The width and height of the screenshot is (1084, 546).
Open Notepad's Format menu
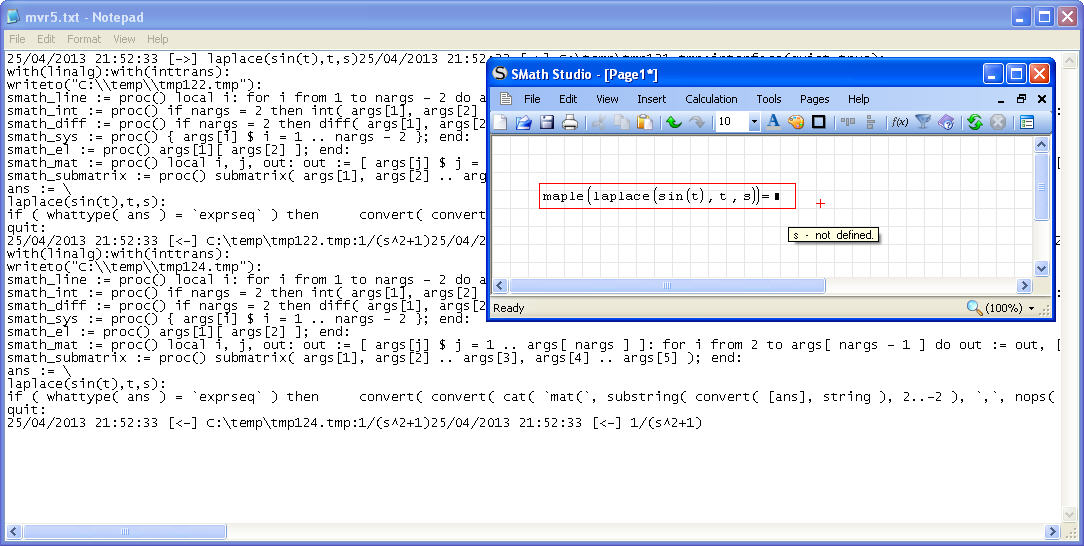(x=84, y=39)
